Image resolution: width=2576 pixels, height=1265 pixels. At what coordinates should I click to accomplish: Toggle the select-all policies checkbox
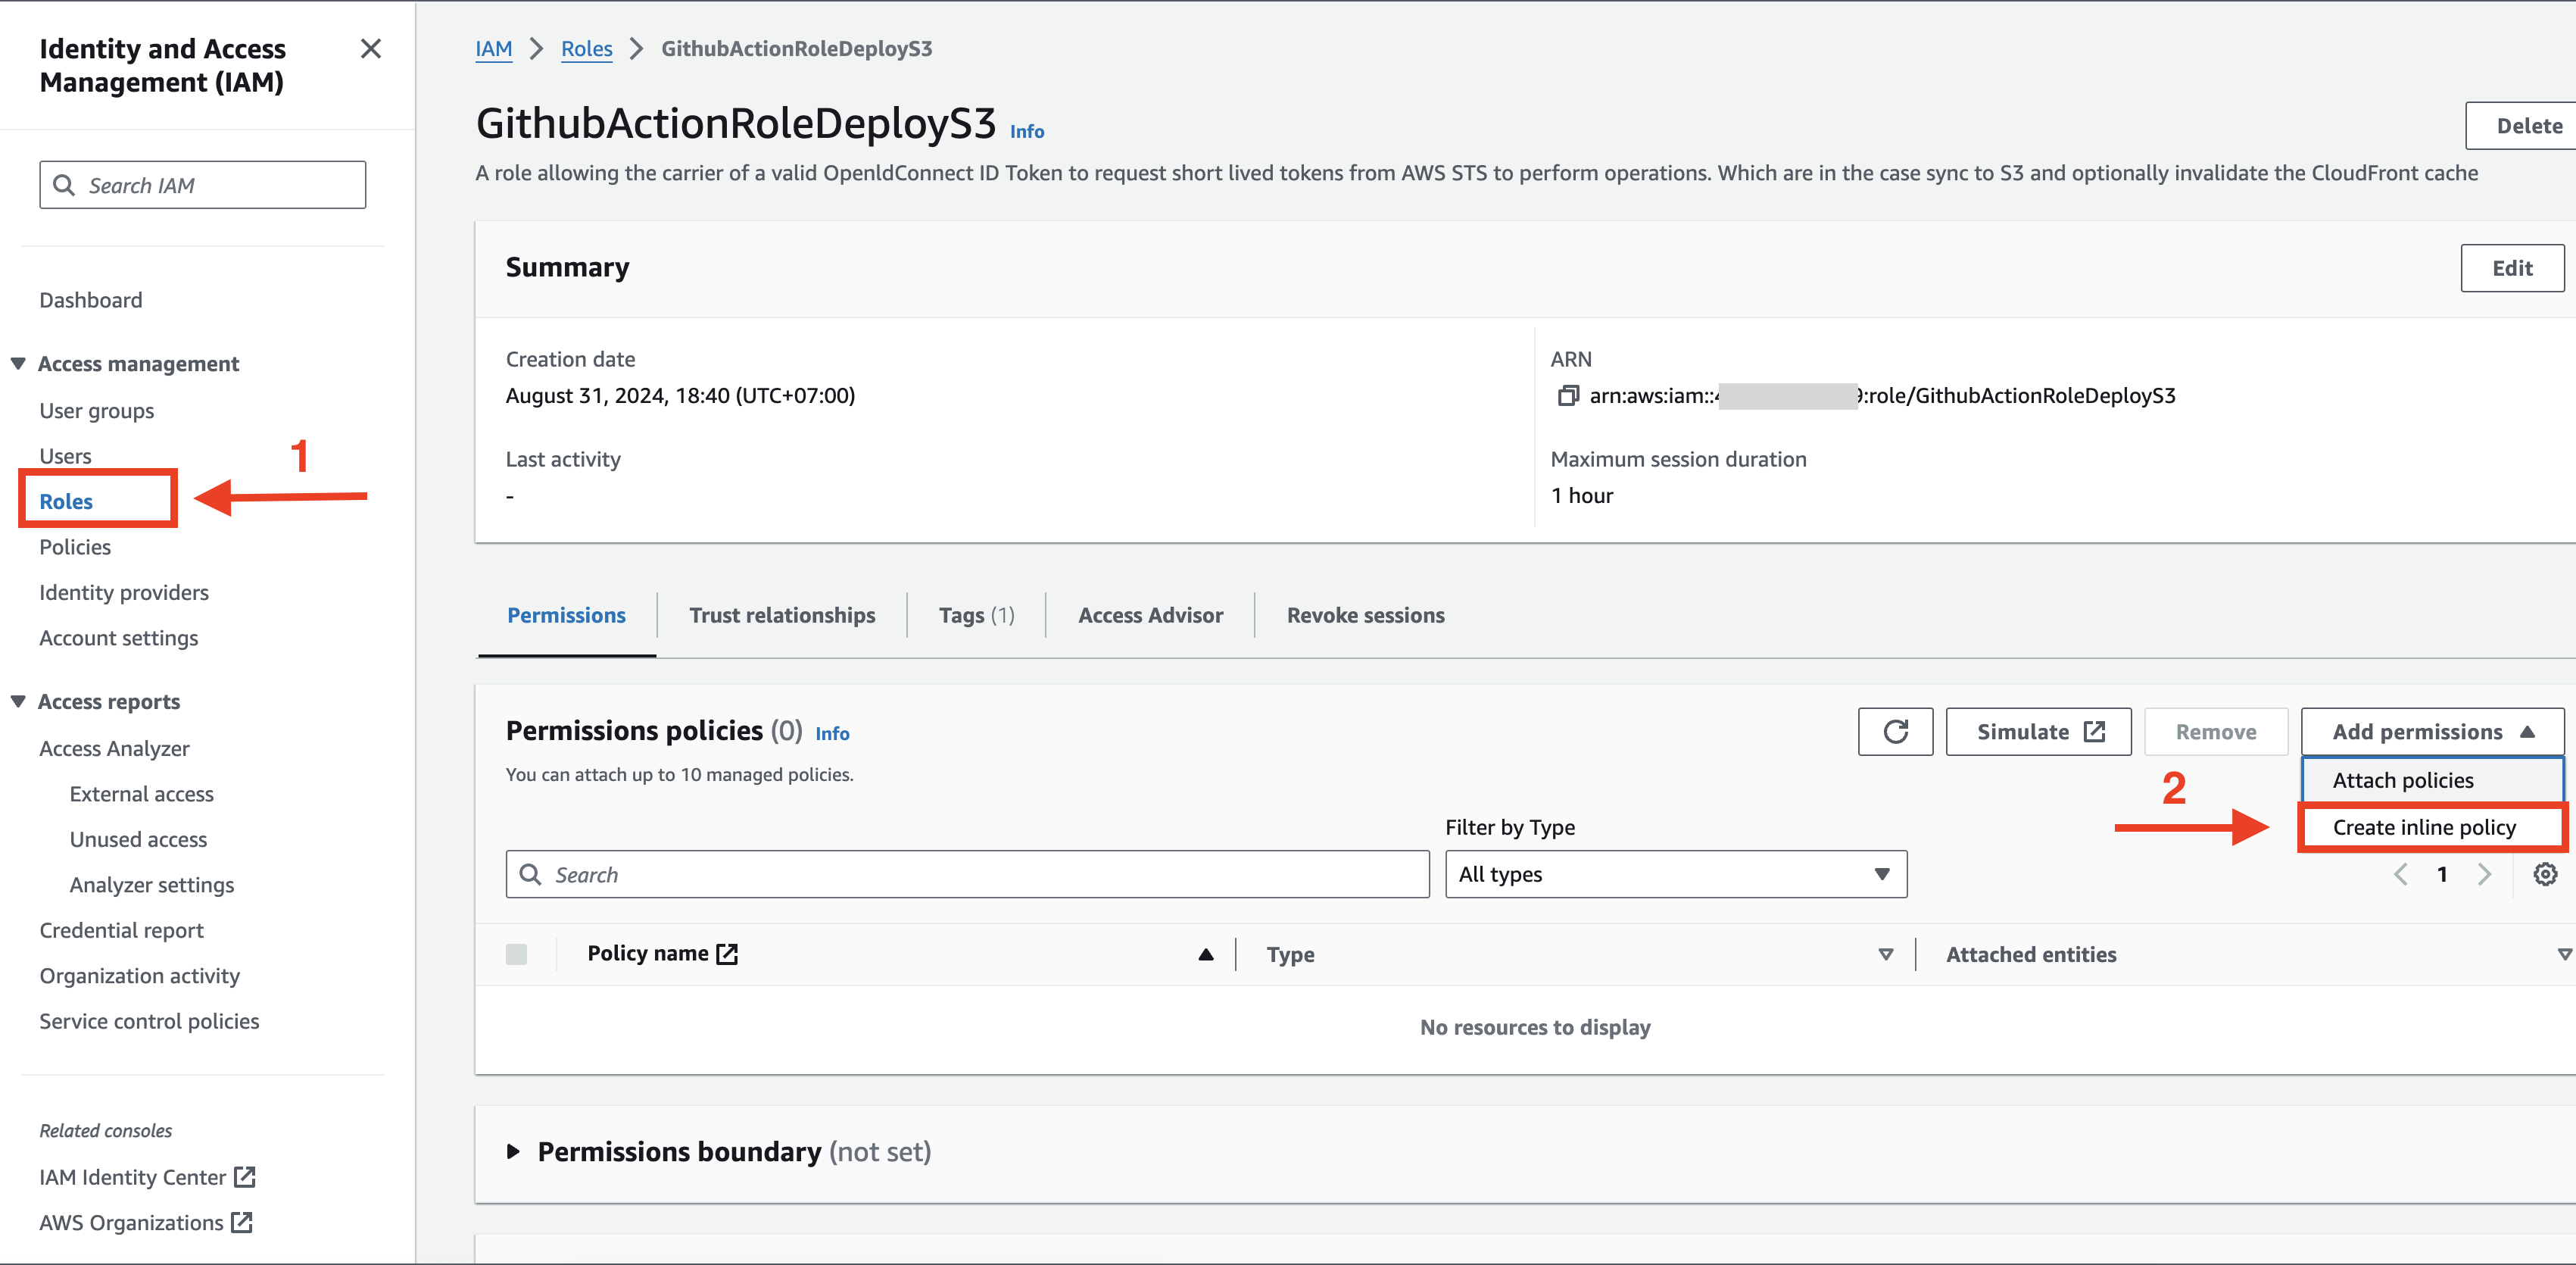(517, 955)
